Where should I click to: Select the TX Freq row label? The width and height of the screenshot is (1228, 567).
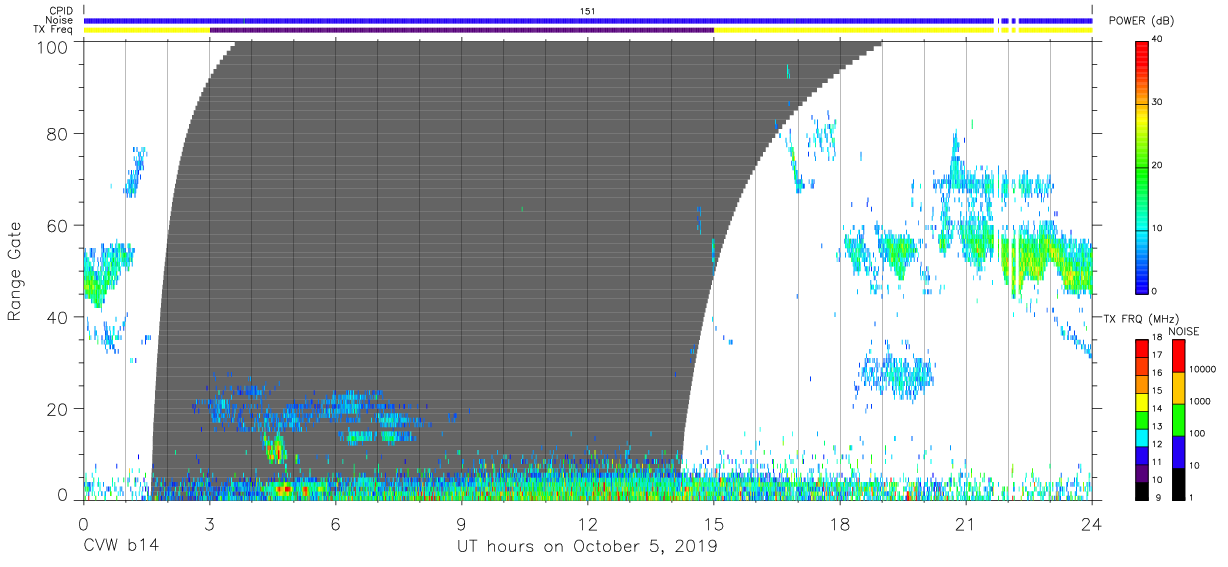tap(54, 29)
